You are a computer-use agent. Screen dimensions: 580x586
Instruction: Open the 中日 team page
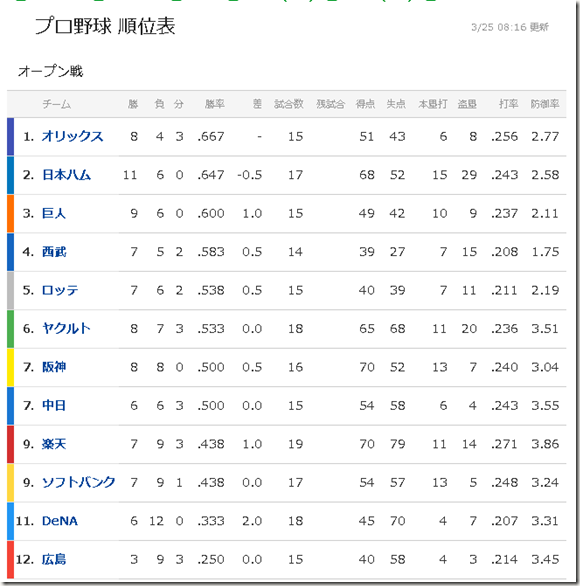[54, 405]
